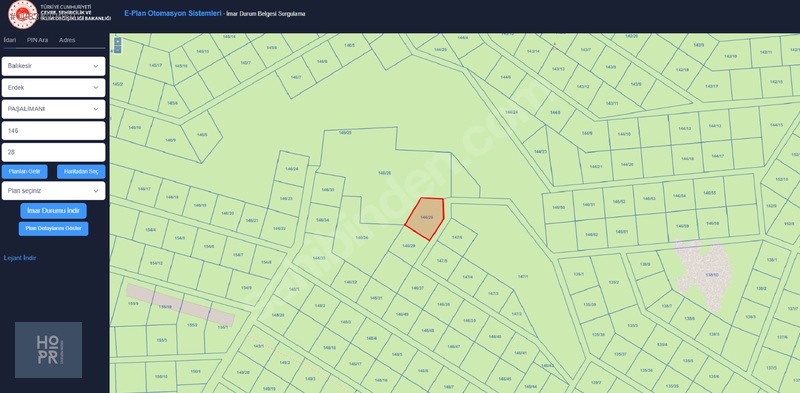The height and width of the screenshot is (393, 800).
Task: Open the İdari tab
Action: pos(10,40)
